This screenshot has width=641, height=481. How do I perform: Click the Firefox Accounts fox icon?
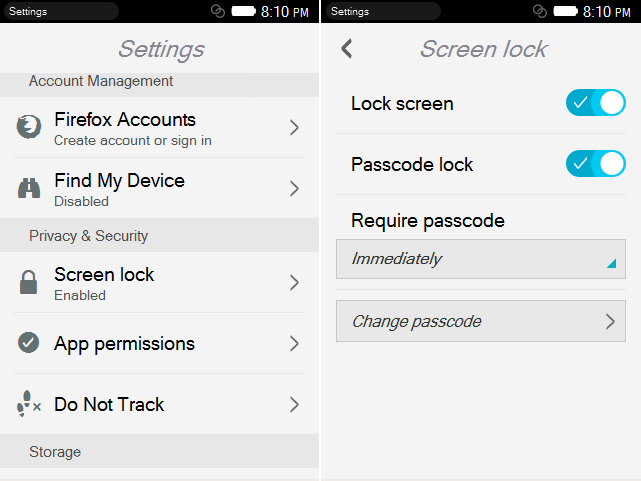click(x=29, y=127)
